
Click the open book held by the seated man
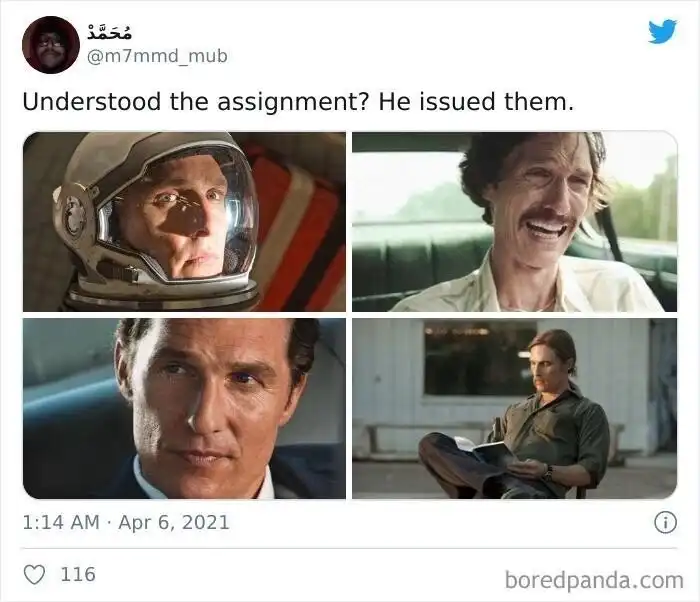(x=482, y=448)
